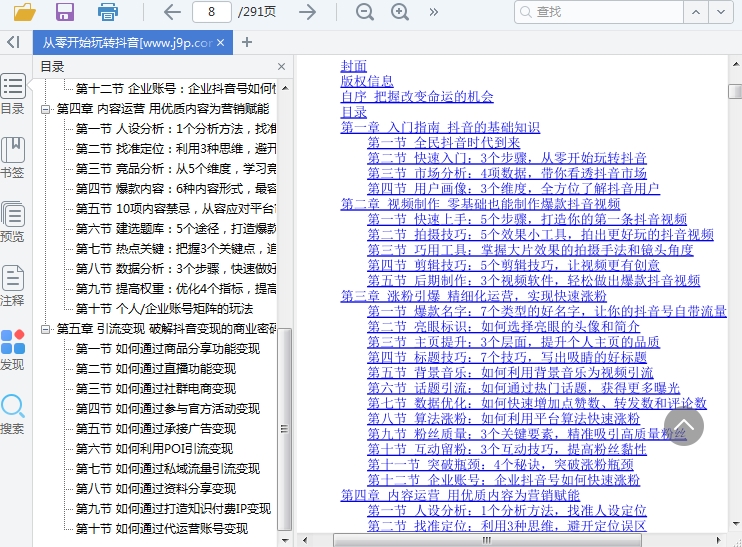The image size is (742, 547).
Task: Close the 从零开始玩转抖音 document tab
Action: tap(221, 43)
